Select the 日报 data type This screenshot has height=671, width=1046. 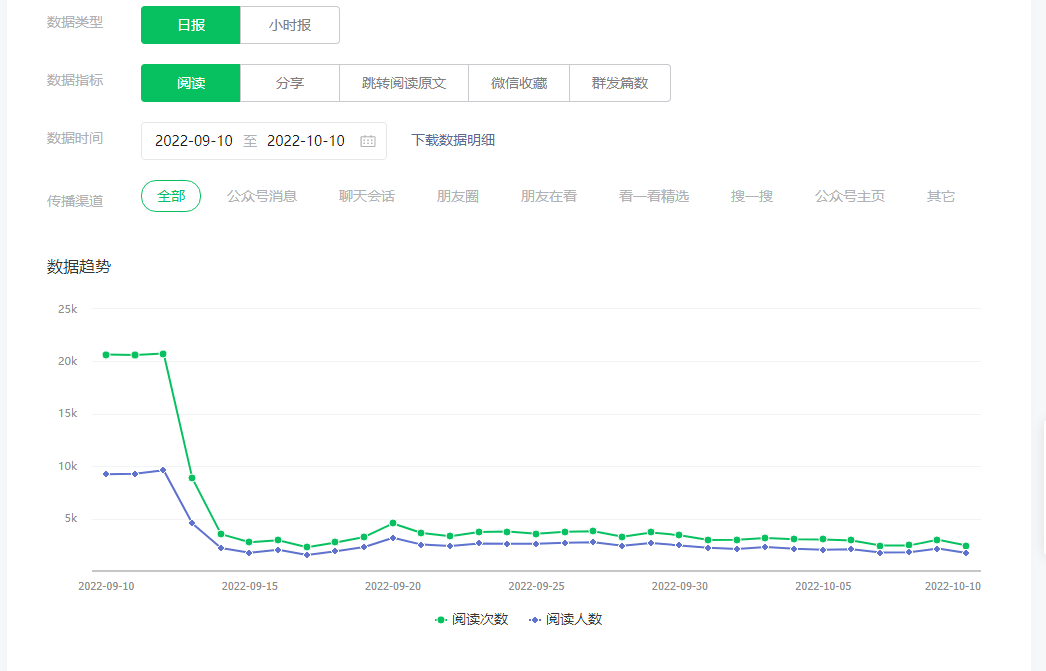coord(191,25)
